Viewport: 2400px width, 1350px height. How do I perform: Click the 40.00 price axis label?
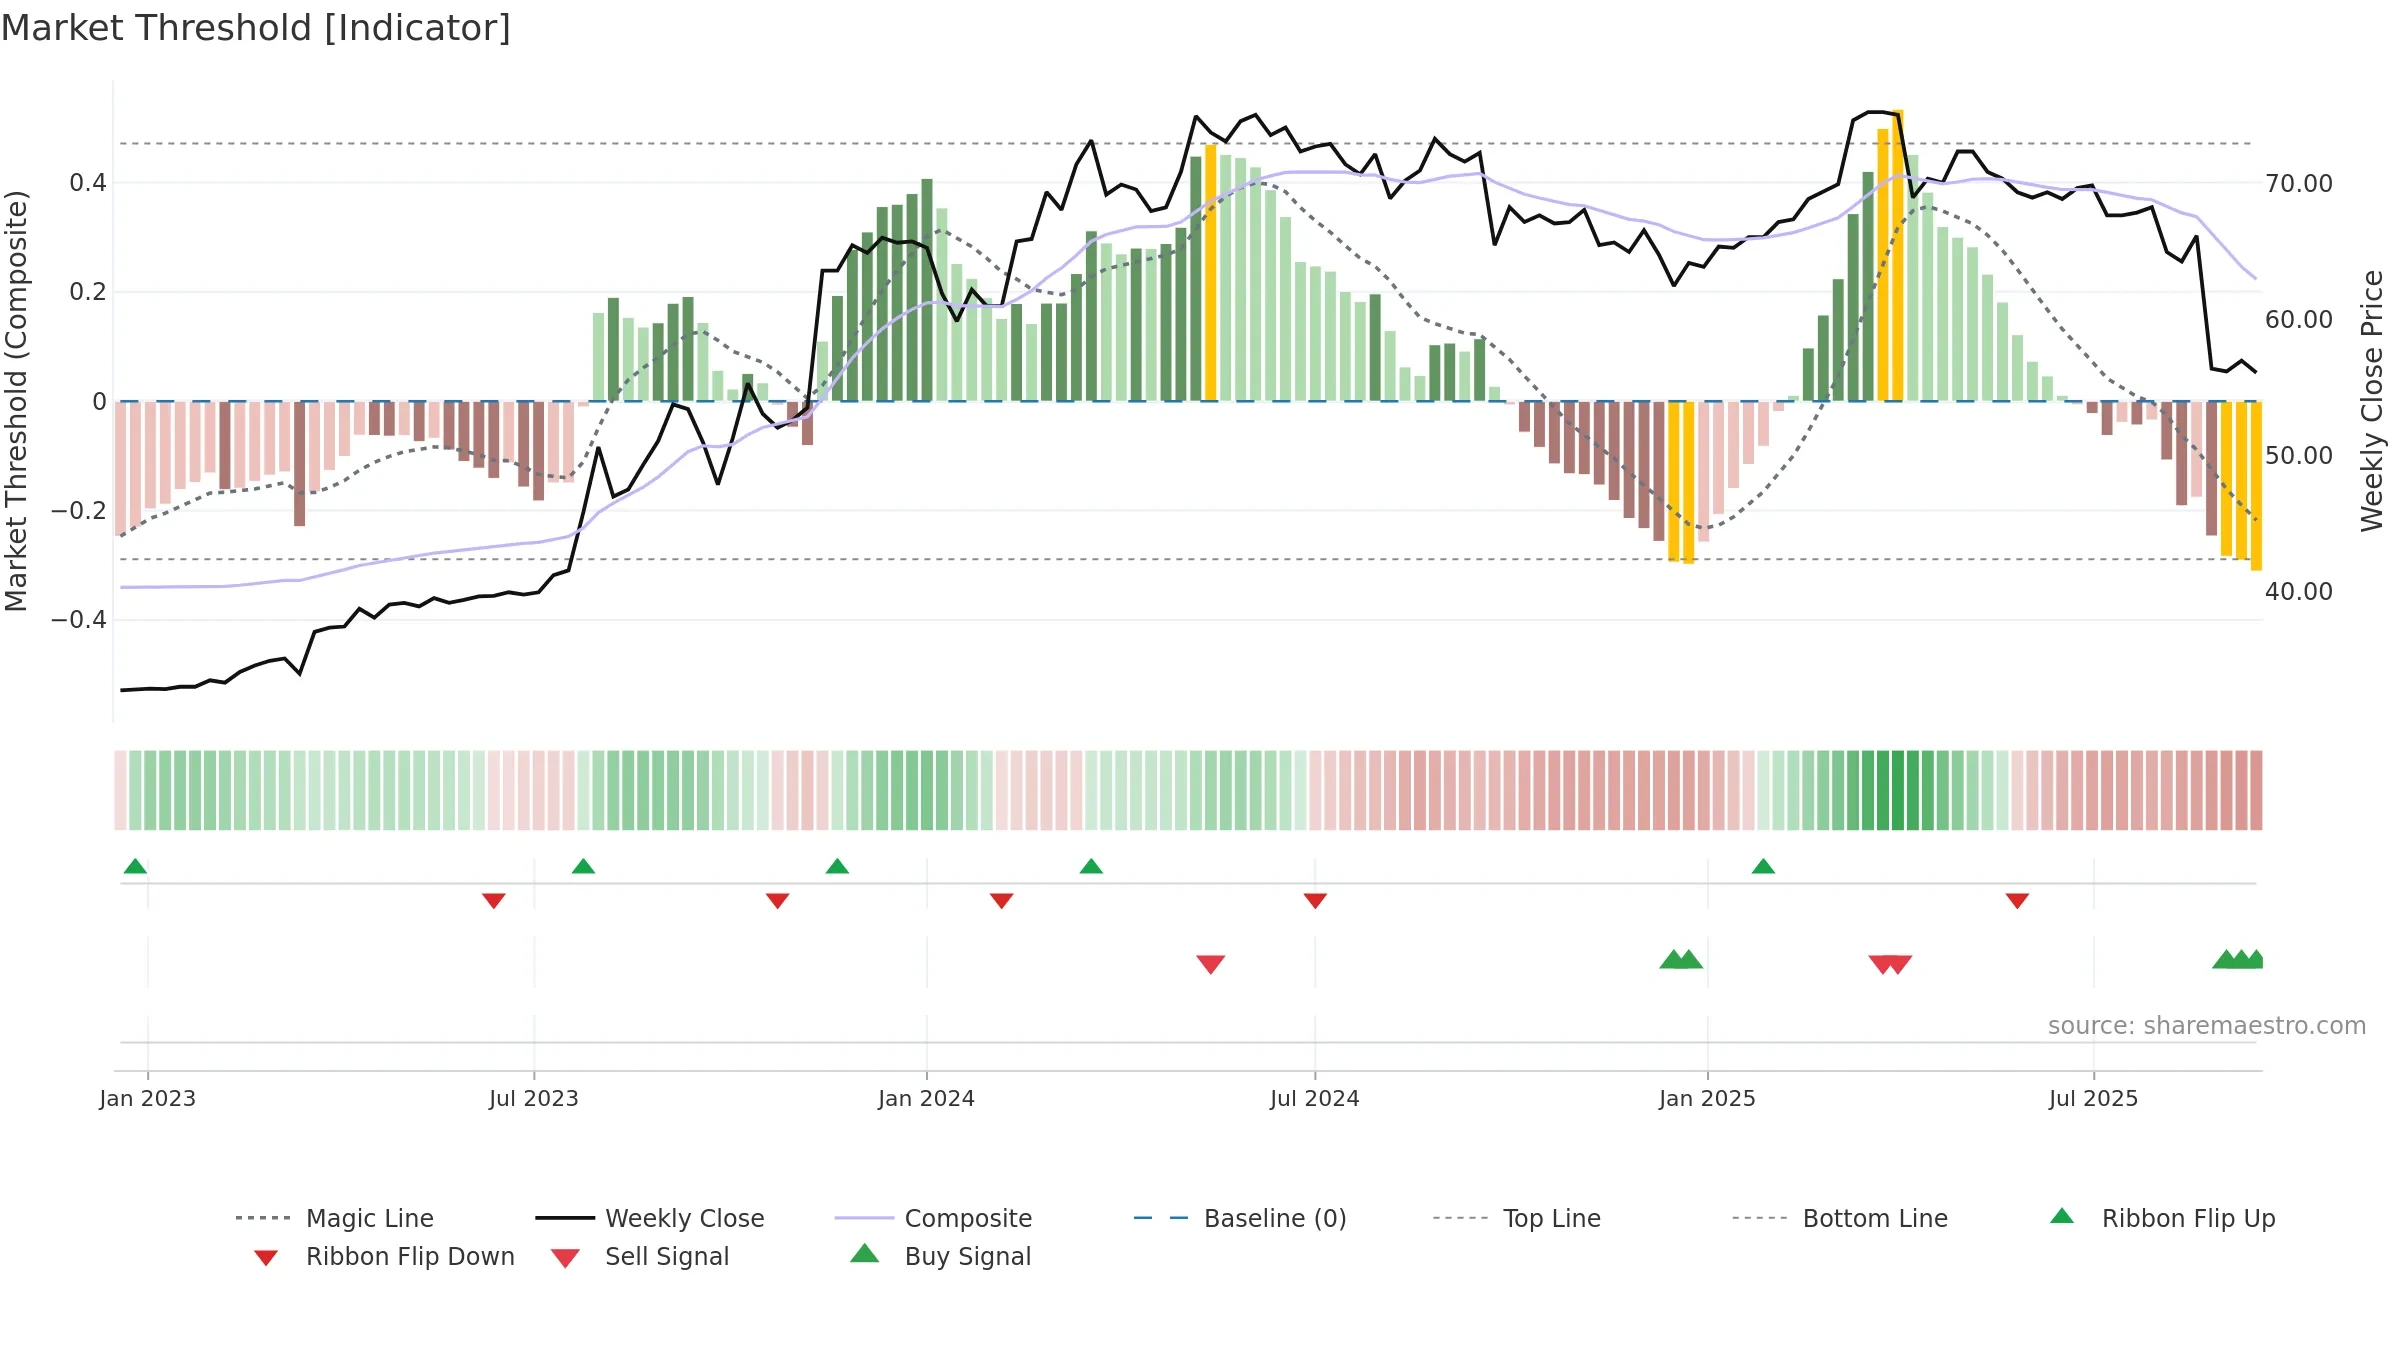(x=2299, y=591)
